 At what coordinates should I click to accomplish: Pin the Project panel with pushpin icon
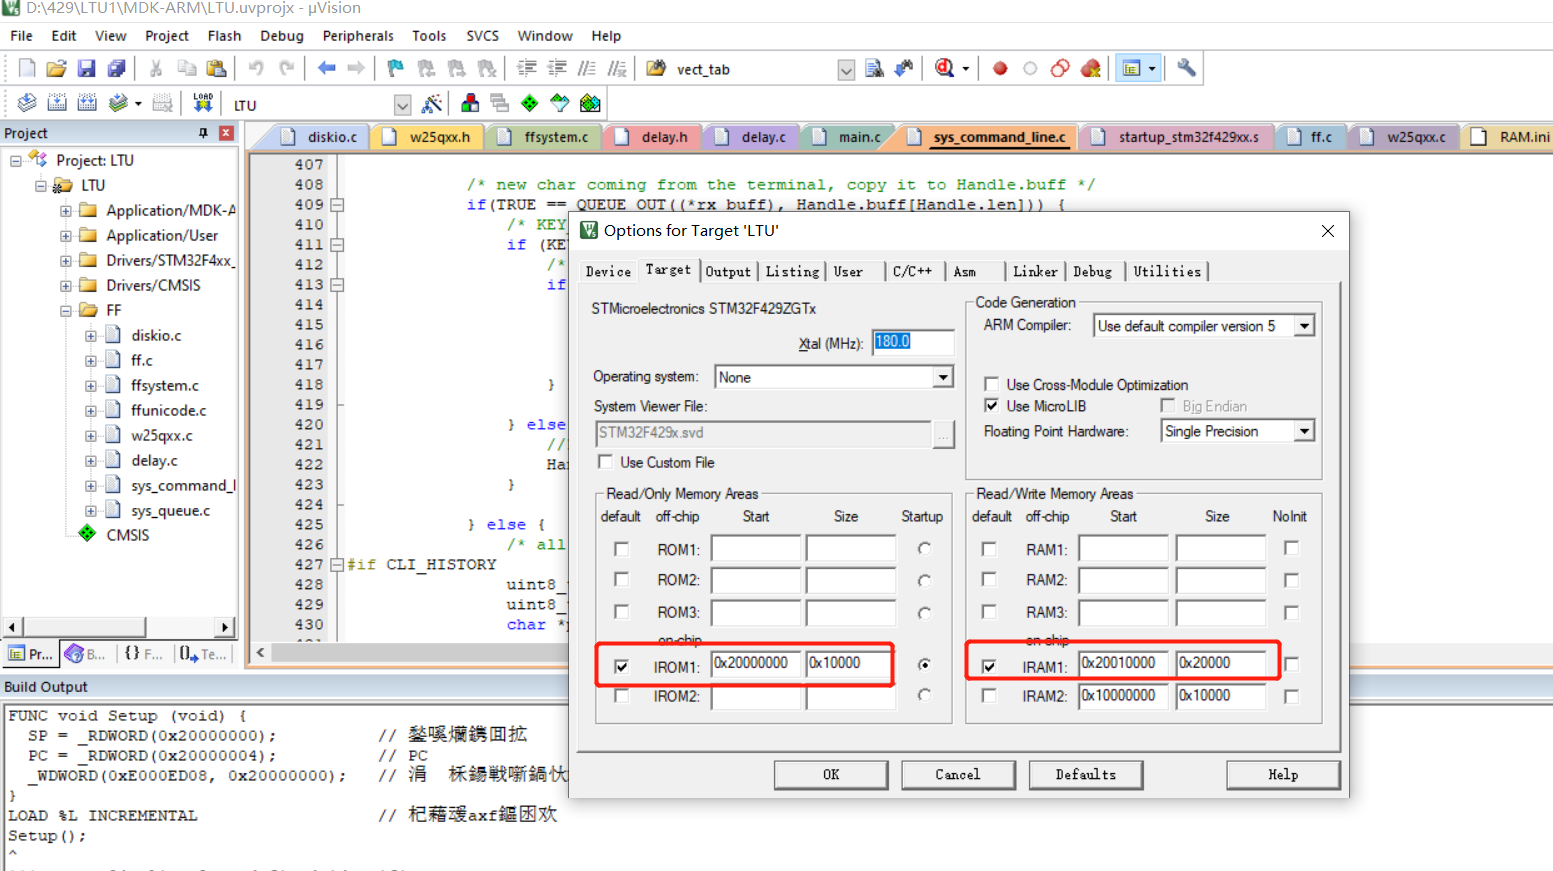pyautogui.click(x=203, y=133)
